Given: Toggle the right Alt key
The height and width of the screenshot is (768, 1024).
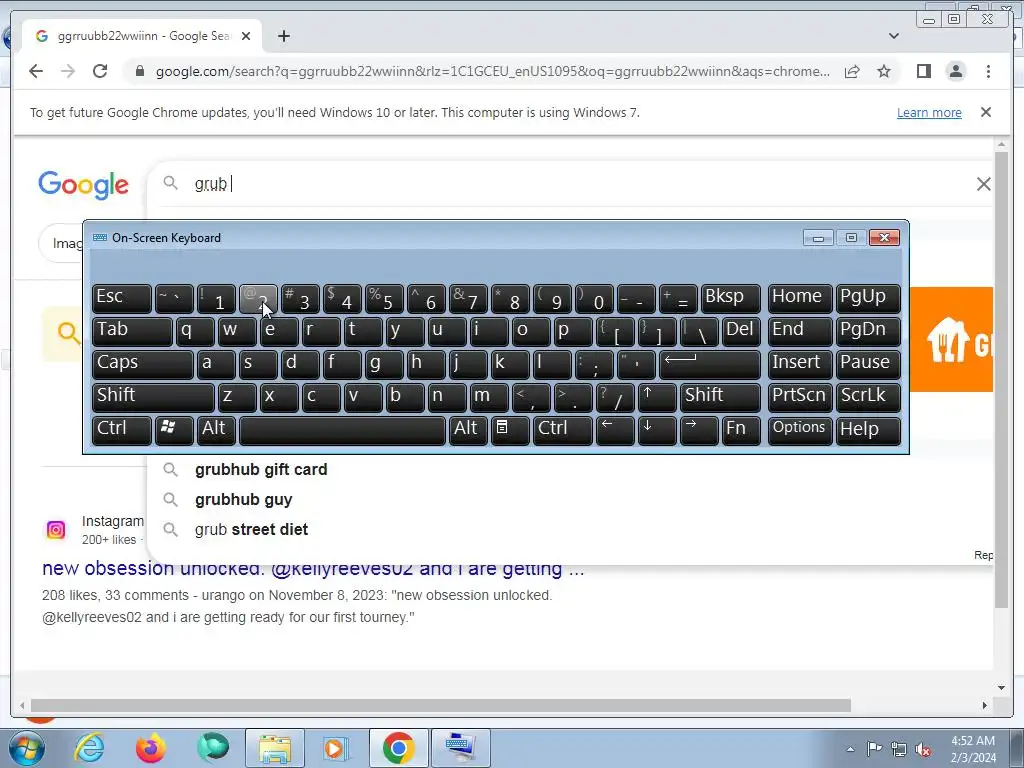Looking at the screenshot, I should (468, 430).
